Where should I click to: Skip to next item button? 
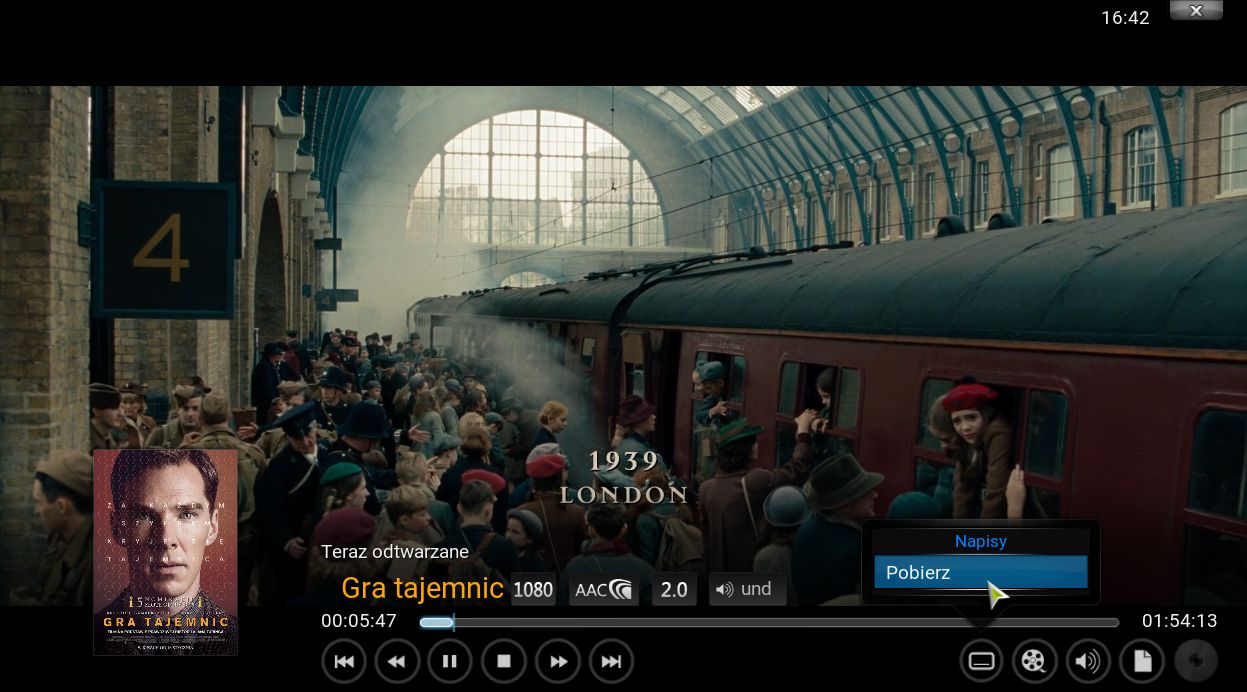coord(611,661)
